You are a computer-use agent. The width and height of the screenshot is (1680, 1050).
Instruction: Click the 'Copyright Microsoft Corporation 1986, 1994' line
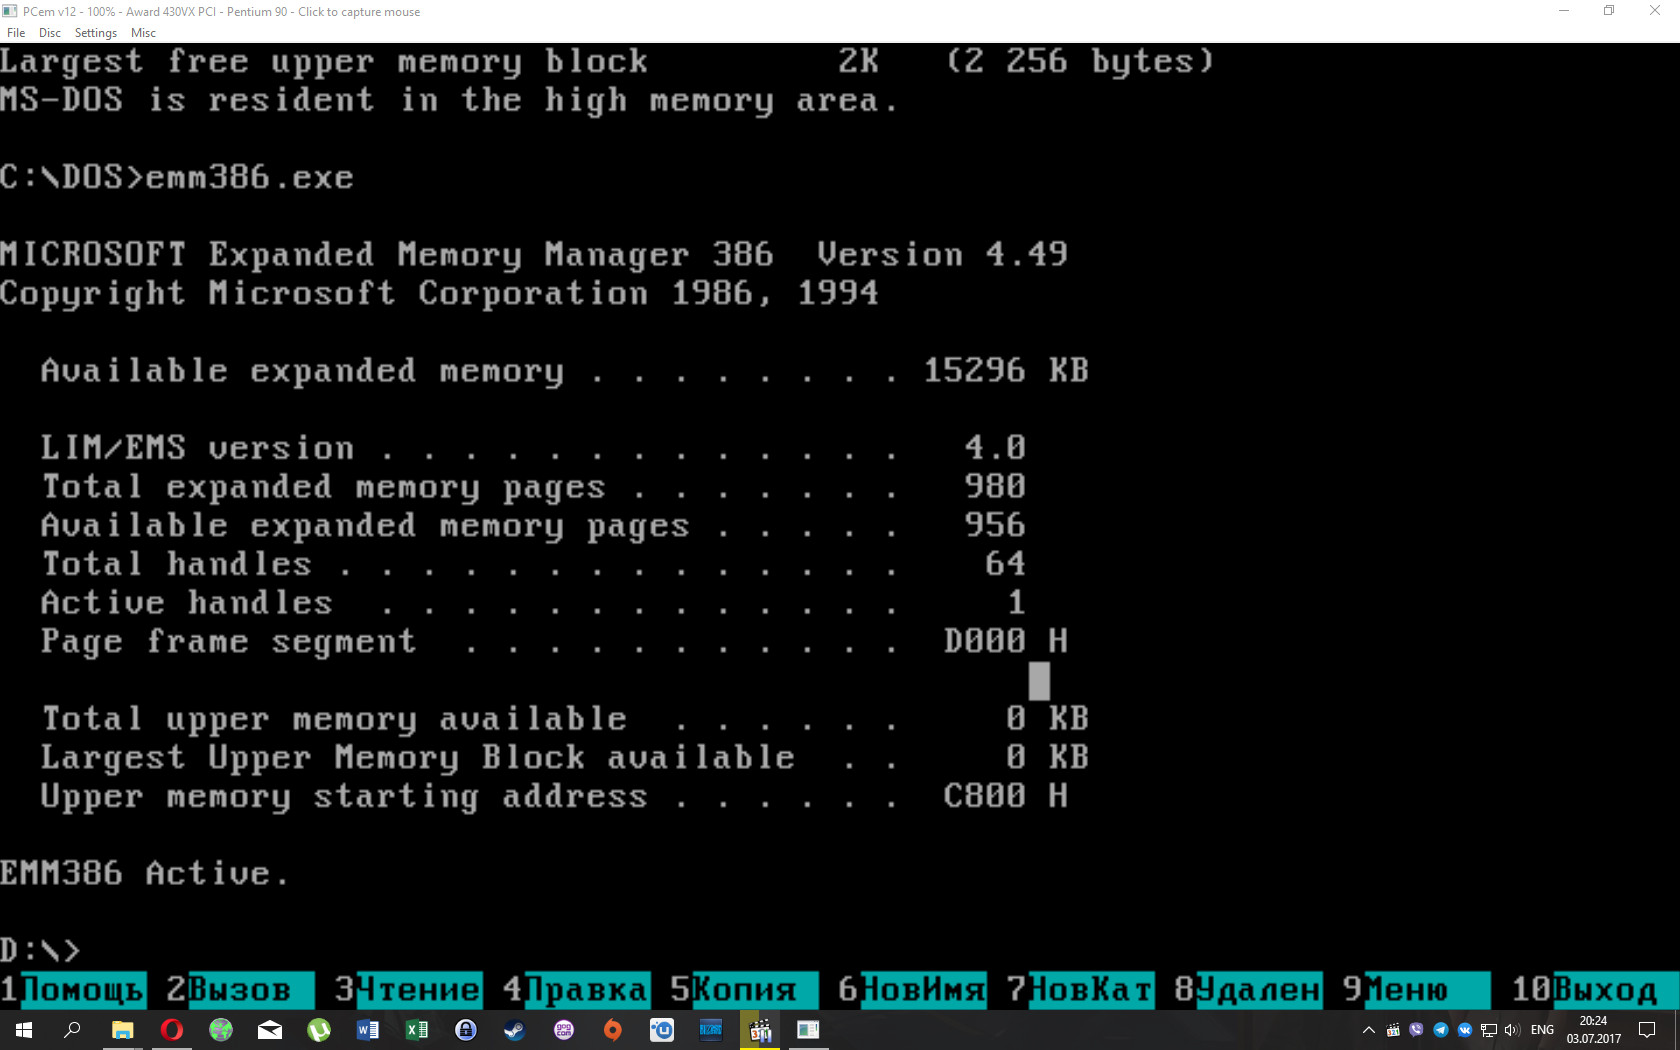pyautogui.click(x=439, y=293)
